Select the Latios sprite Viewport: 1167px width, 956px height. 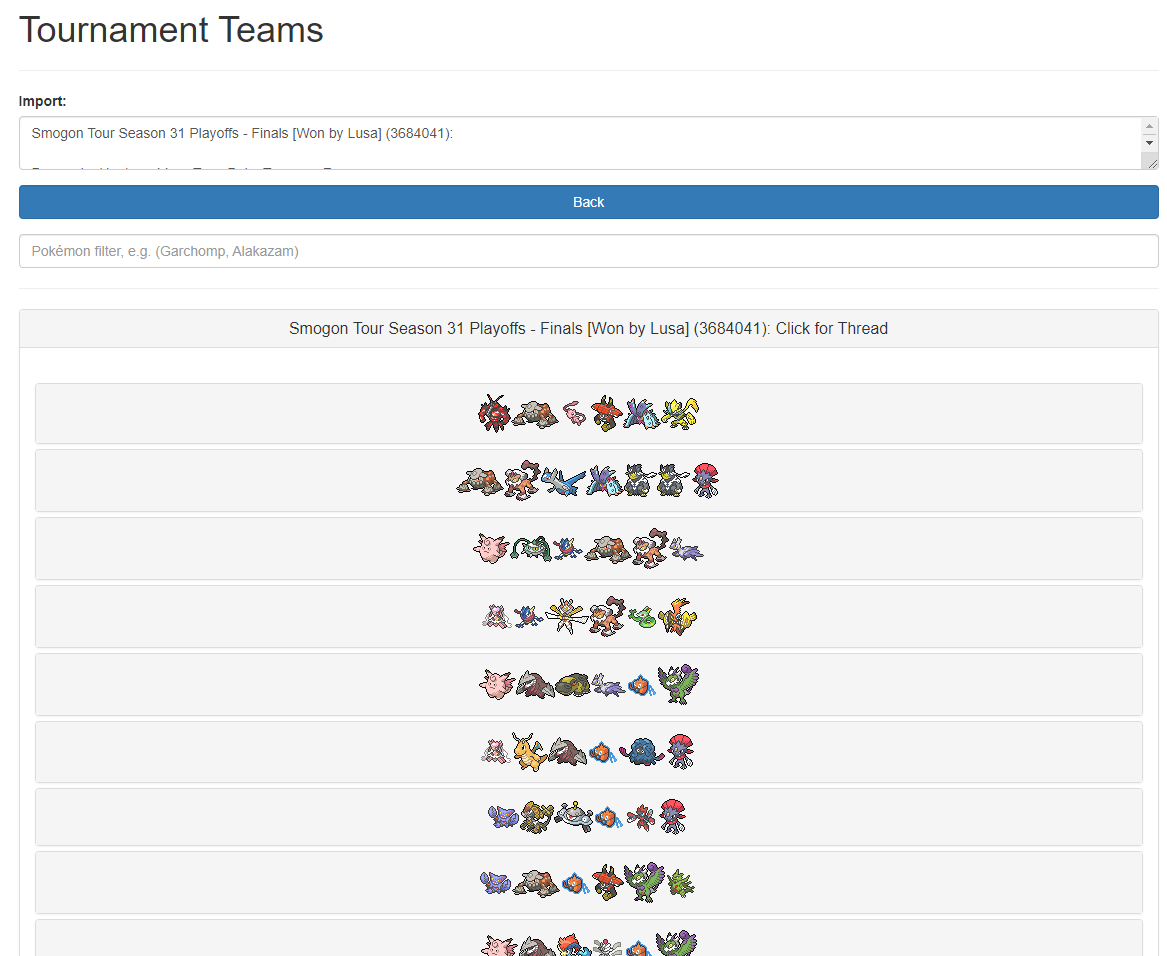tap(563, 481)
